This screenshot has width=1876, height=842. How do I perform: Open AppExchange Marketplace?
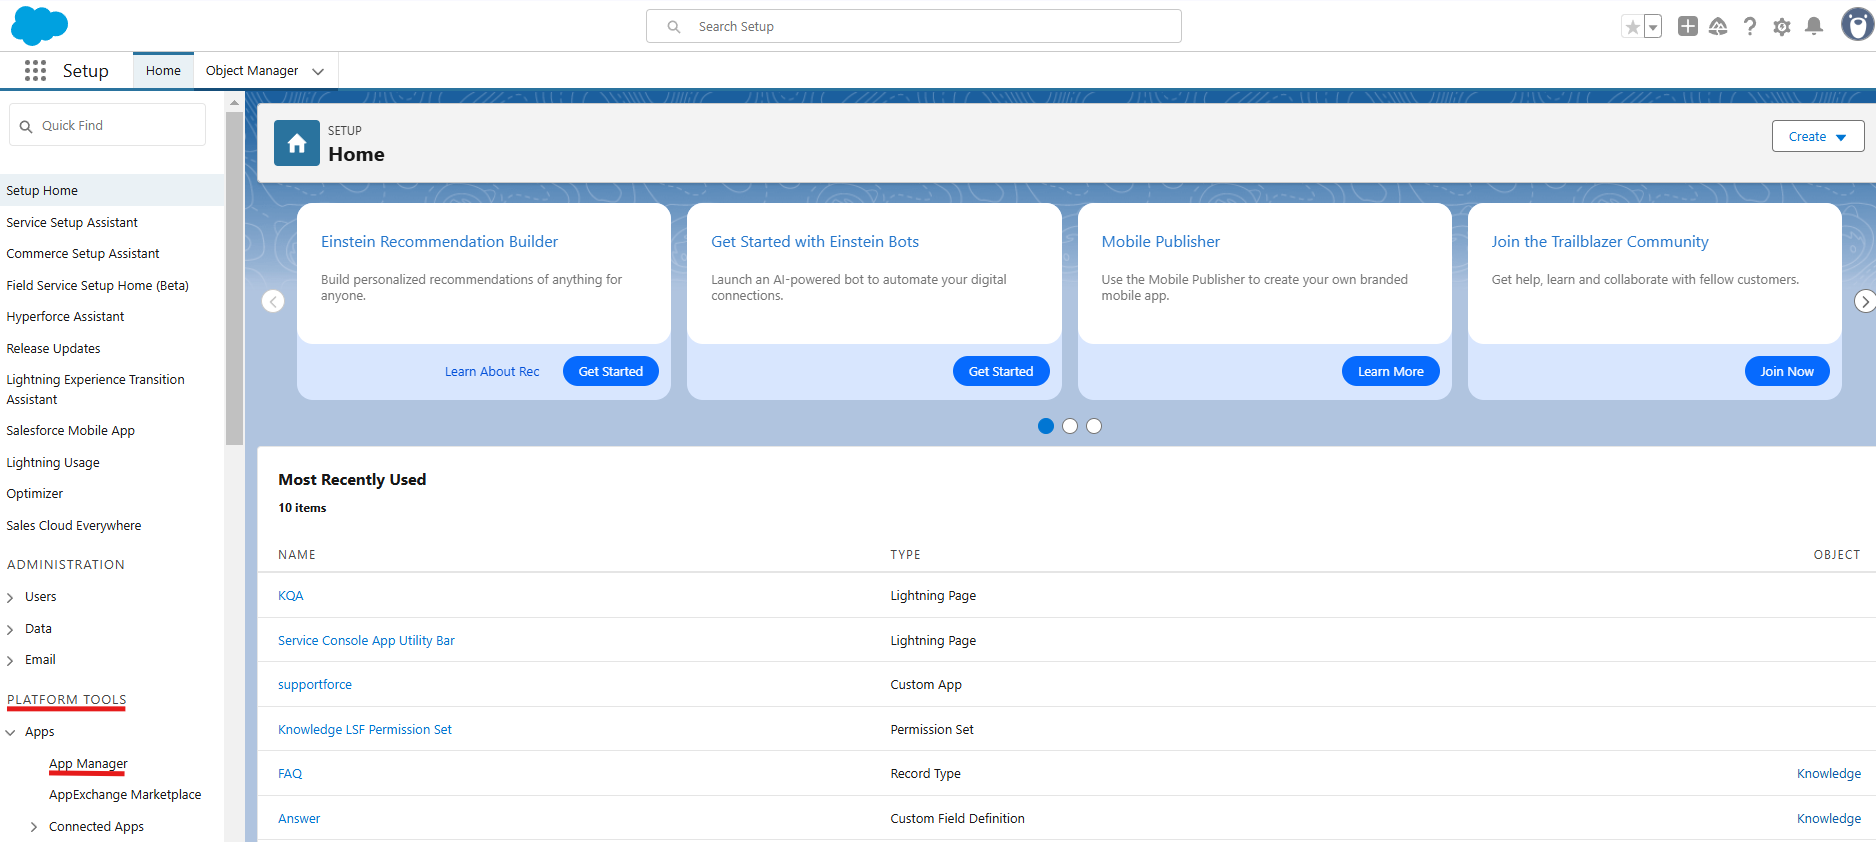pos(125,795)
